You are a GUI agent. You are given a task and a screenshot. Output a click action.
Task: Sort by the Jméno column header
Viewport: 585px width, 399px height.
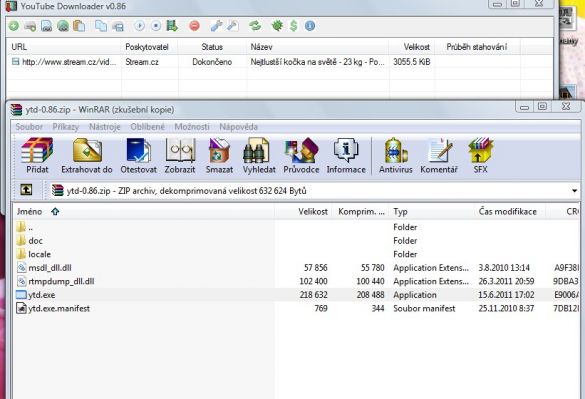pos(144,212)
